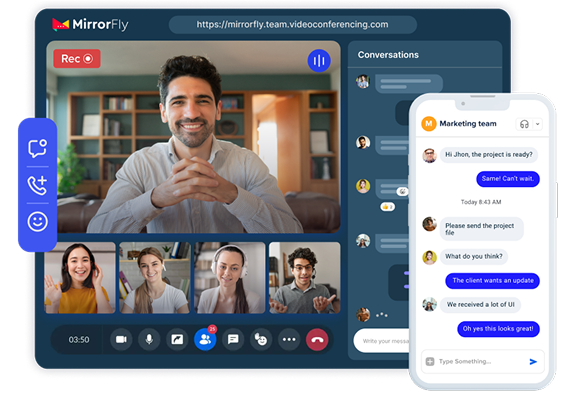Open more options three dots menu
Image resolution: width=575 pixels, height=393 pixels.
(289, 339)
